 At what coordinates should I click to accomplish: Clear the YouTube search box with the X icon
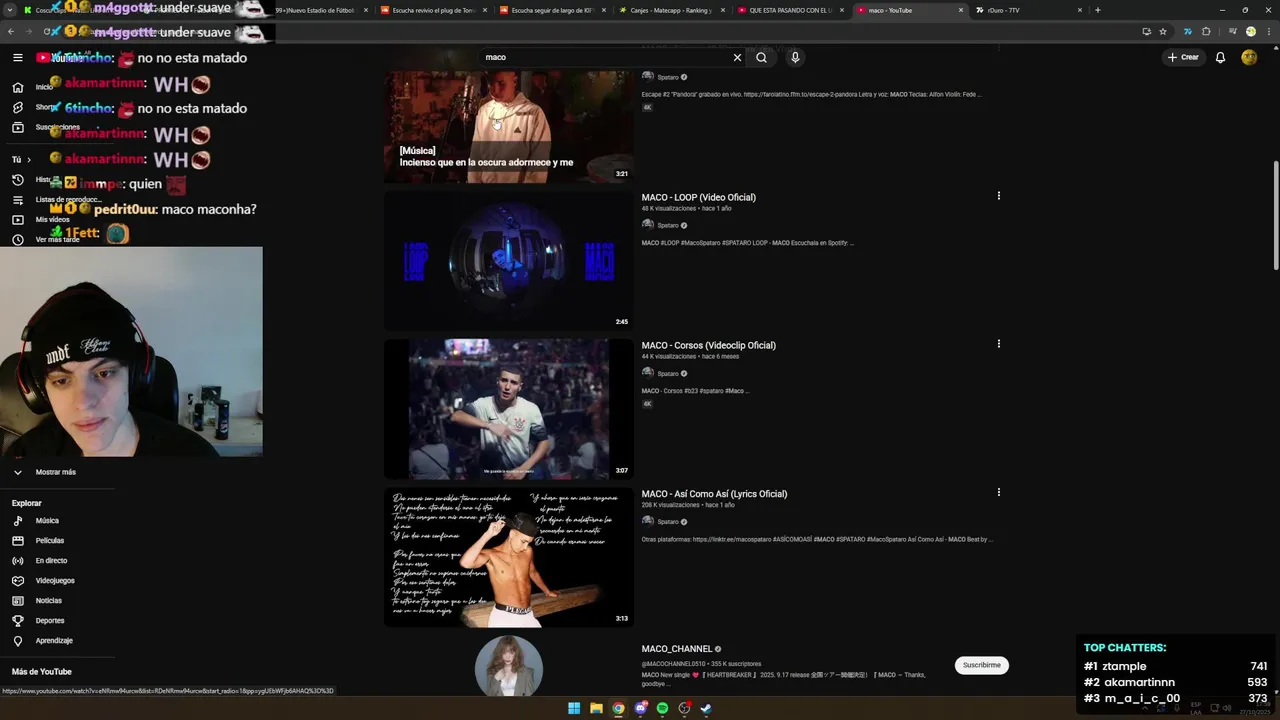[737, 57]
